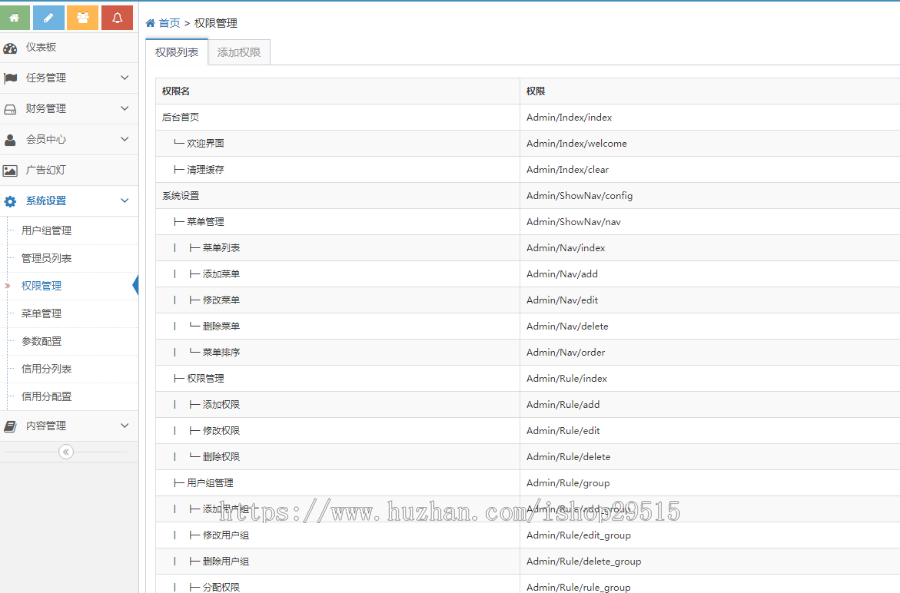The height and width of the screenshot is (593, 900).
Task: Collapse the 系统设置 sidebar menu
Action: [x=68, y=201]
